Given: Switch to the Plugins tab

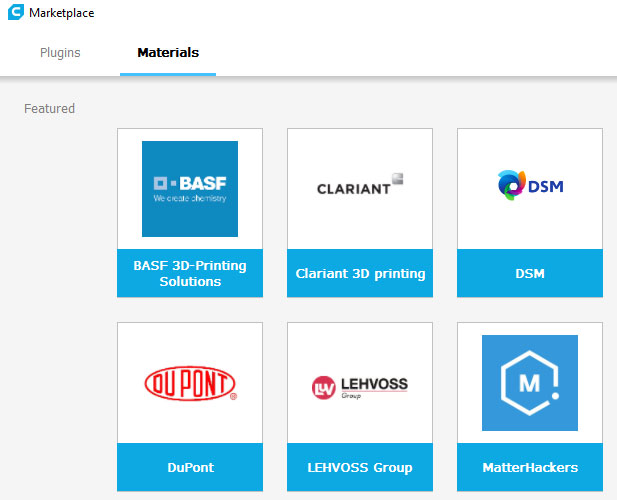Looking at the screenshot, I should pyautogui.click(x=60, y=52).
